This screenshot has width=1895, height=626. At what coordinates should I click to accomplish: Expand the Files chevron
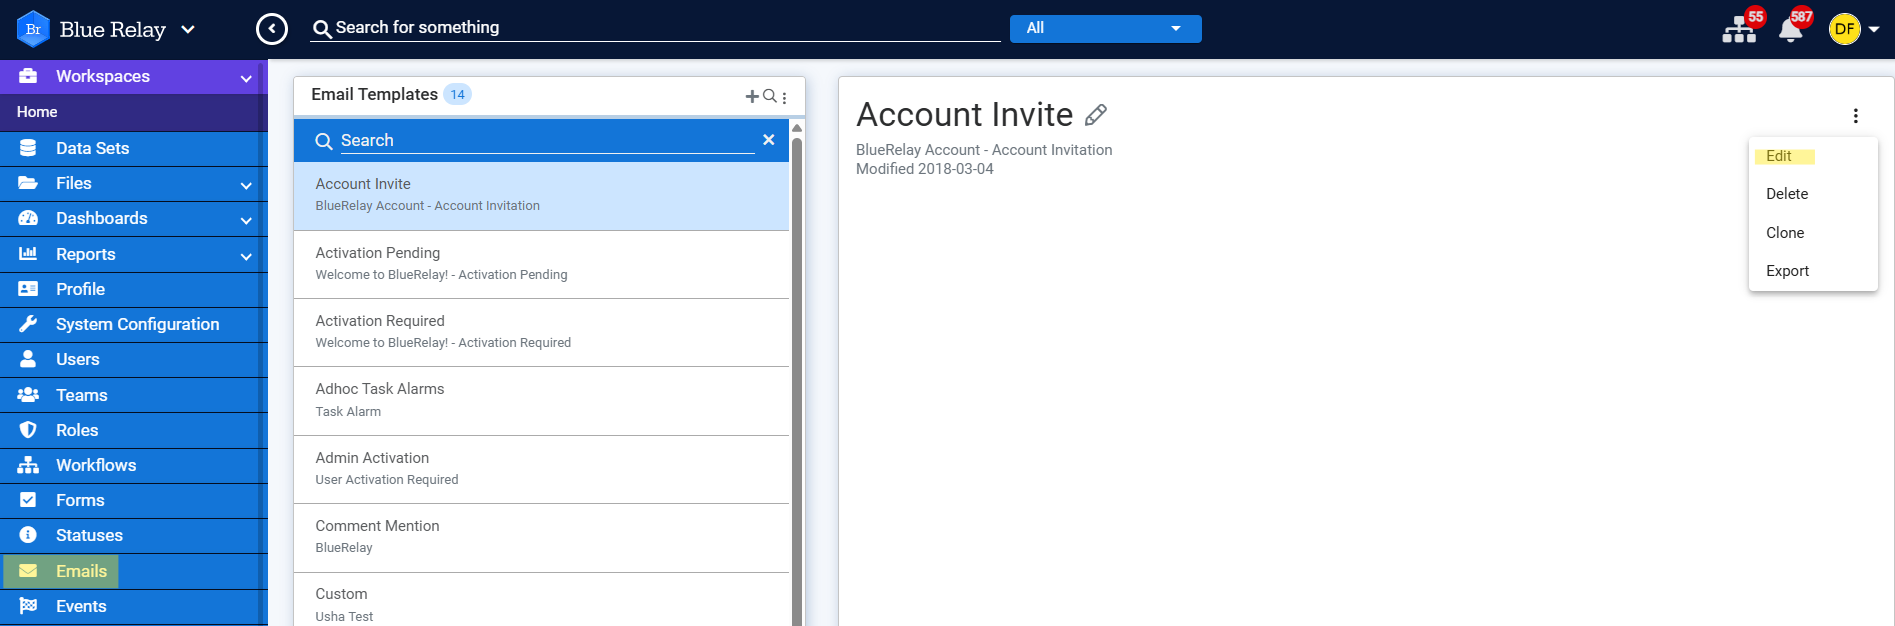pos(246,185)
